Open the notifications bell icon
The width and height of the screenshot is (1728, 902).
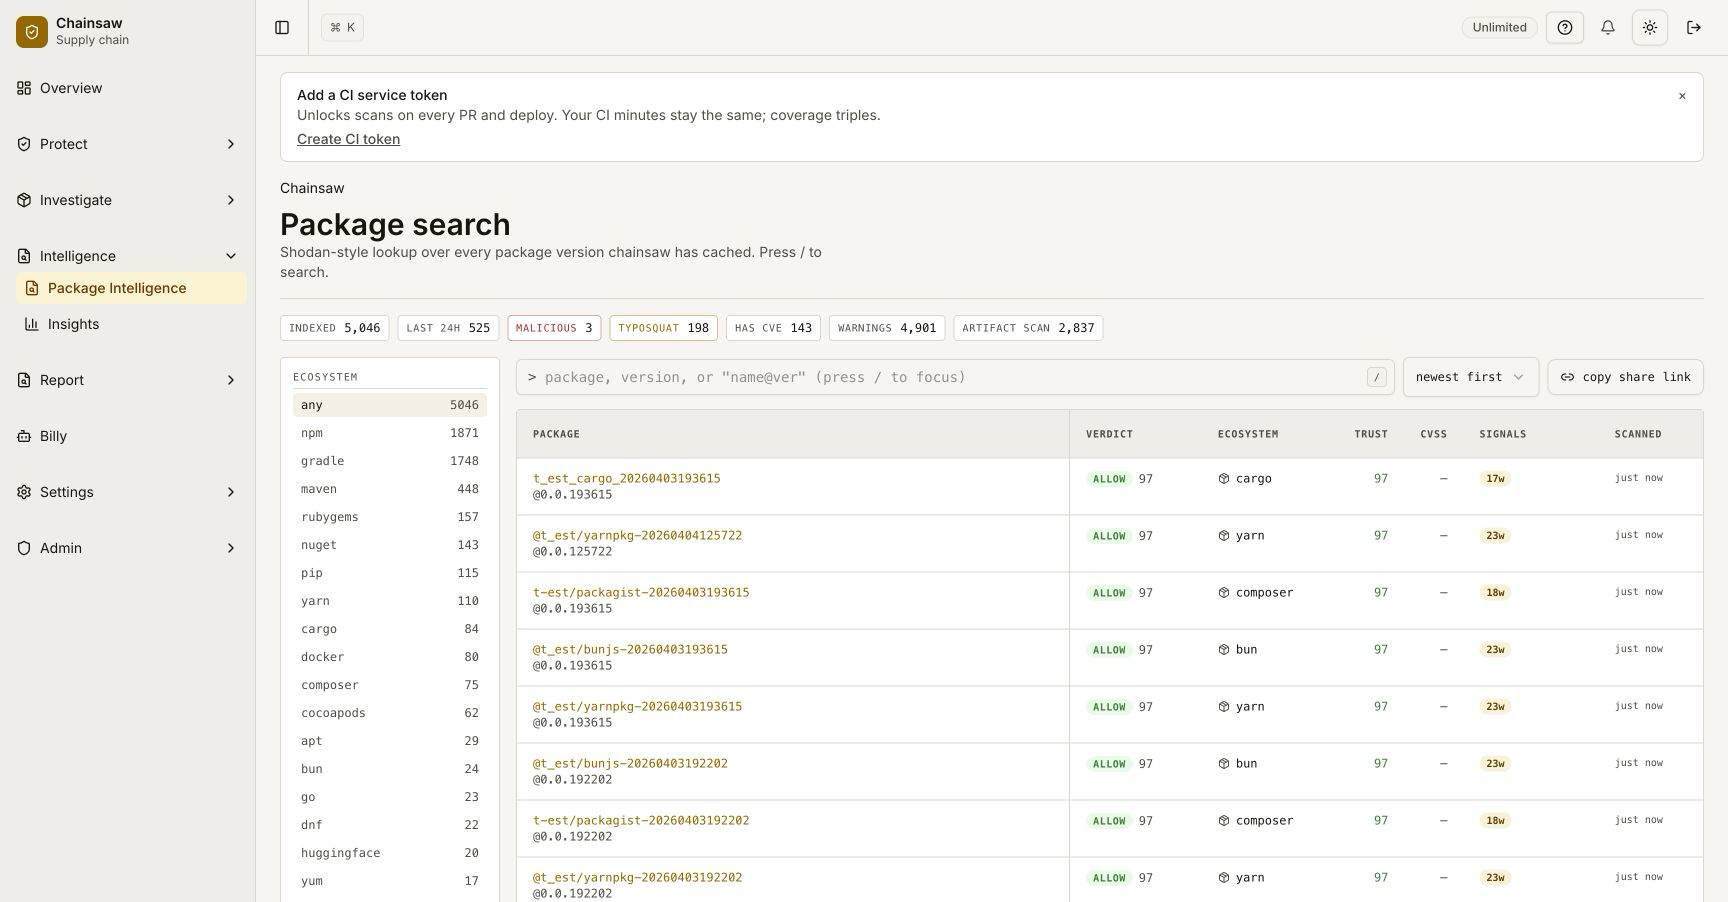(x=1608, y=27)
